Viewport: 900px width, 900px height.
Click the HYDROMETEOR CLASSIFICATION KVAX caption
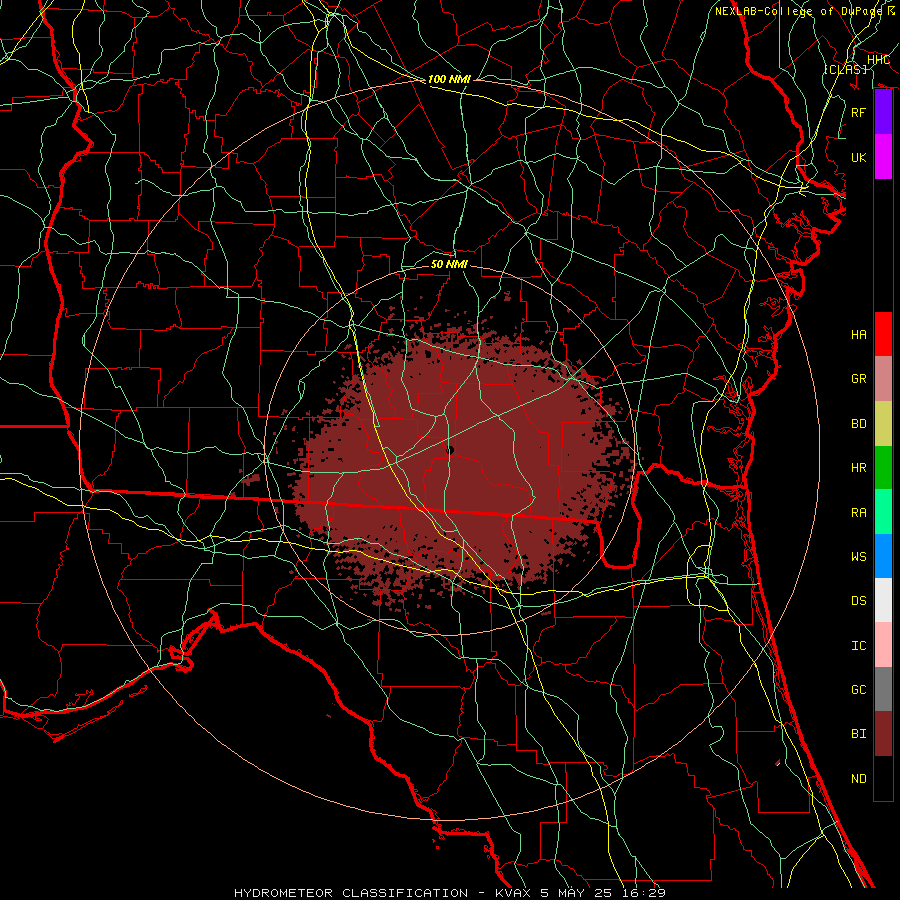coord(449,893)
